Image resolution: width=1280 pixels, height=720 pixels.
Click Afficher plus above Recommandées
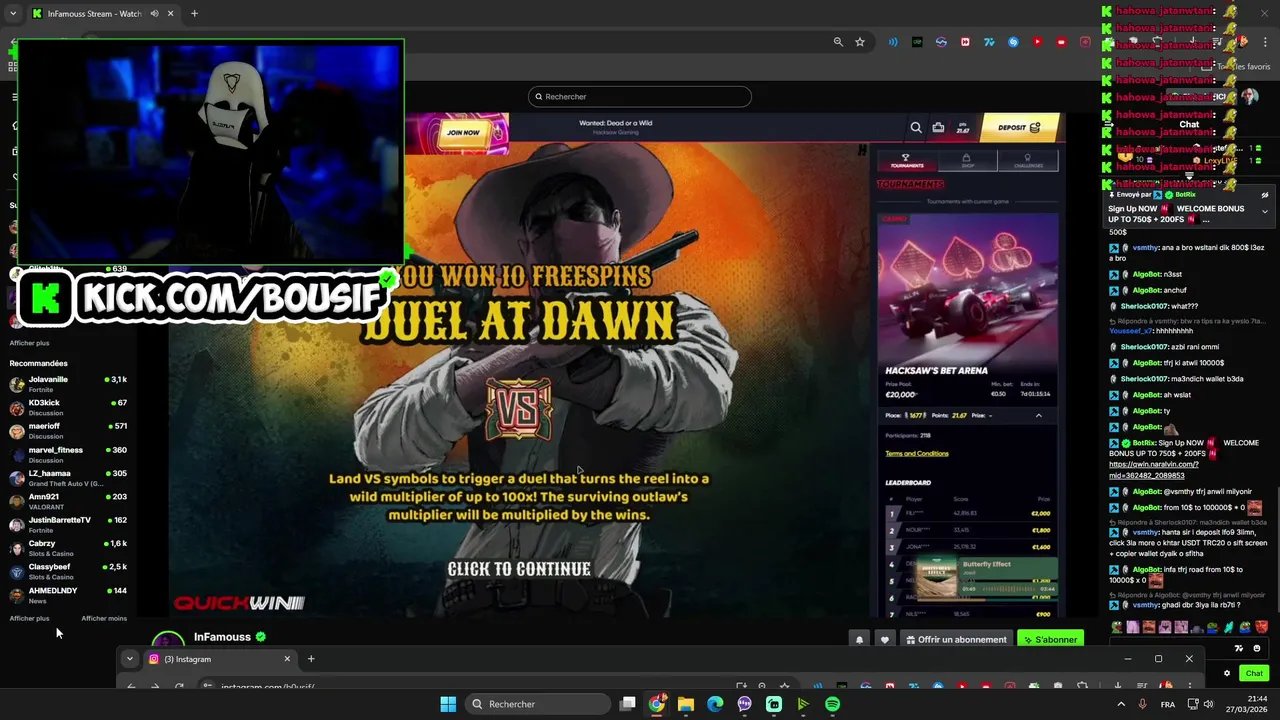pos(29,343)
